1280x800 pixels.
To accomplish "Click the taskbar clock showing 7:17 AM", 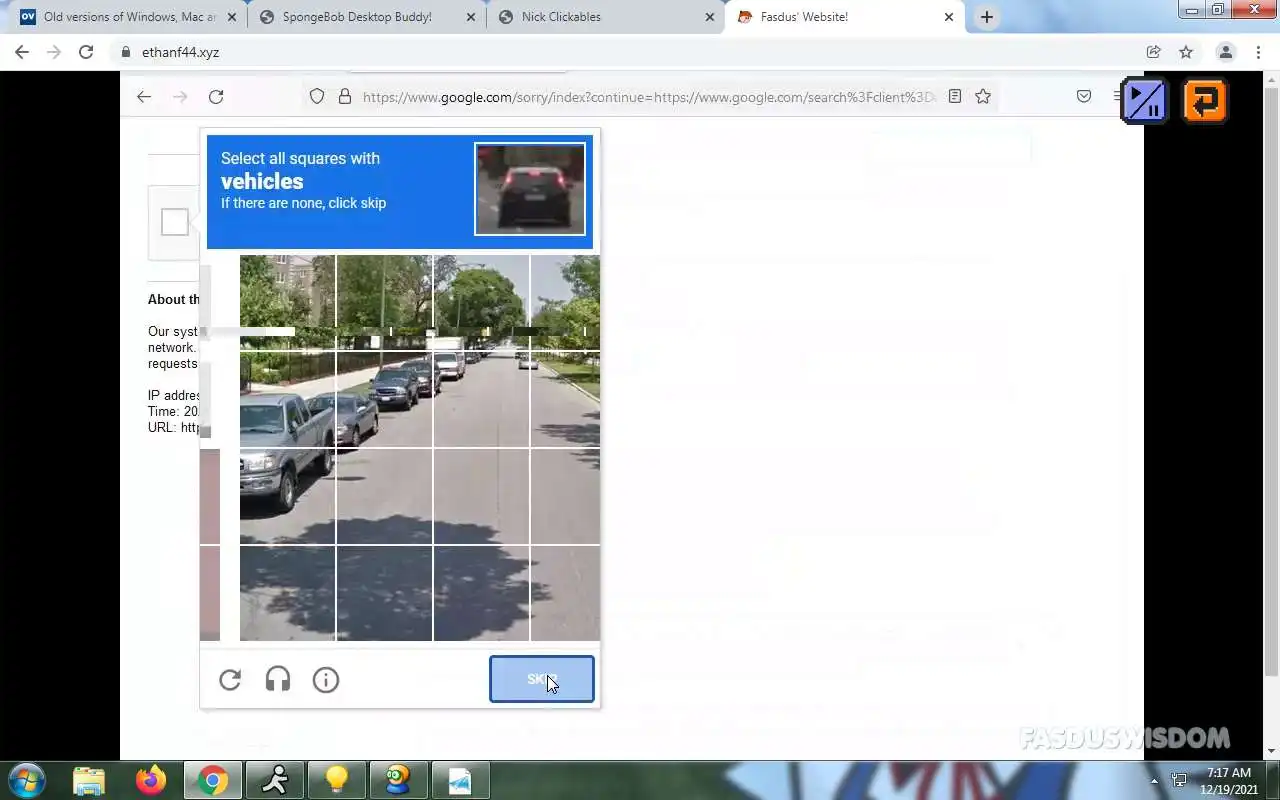I will click(x=1229, y=781).
